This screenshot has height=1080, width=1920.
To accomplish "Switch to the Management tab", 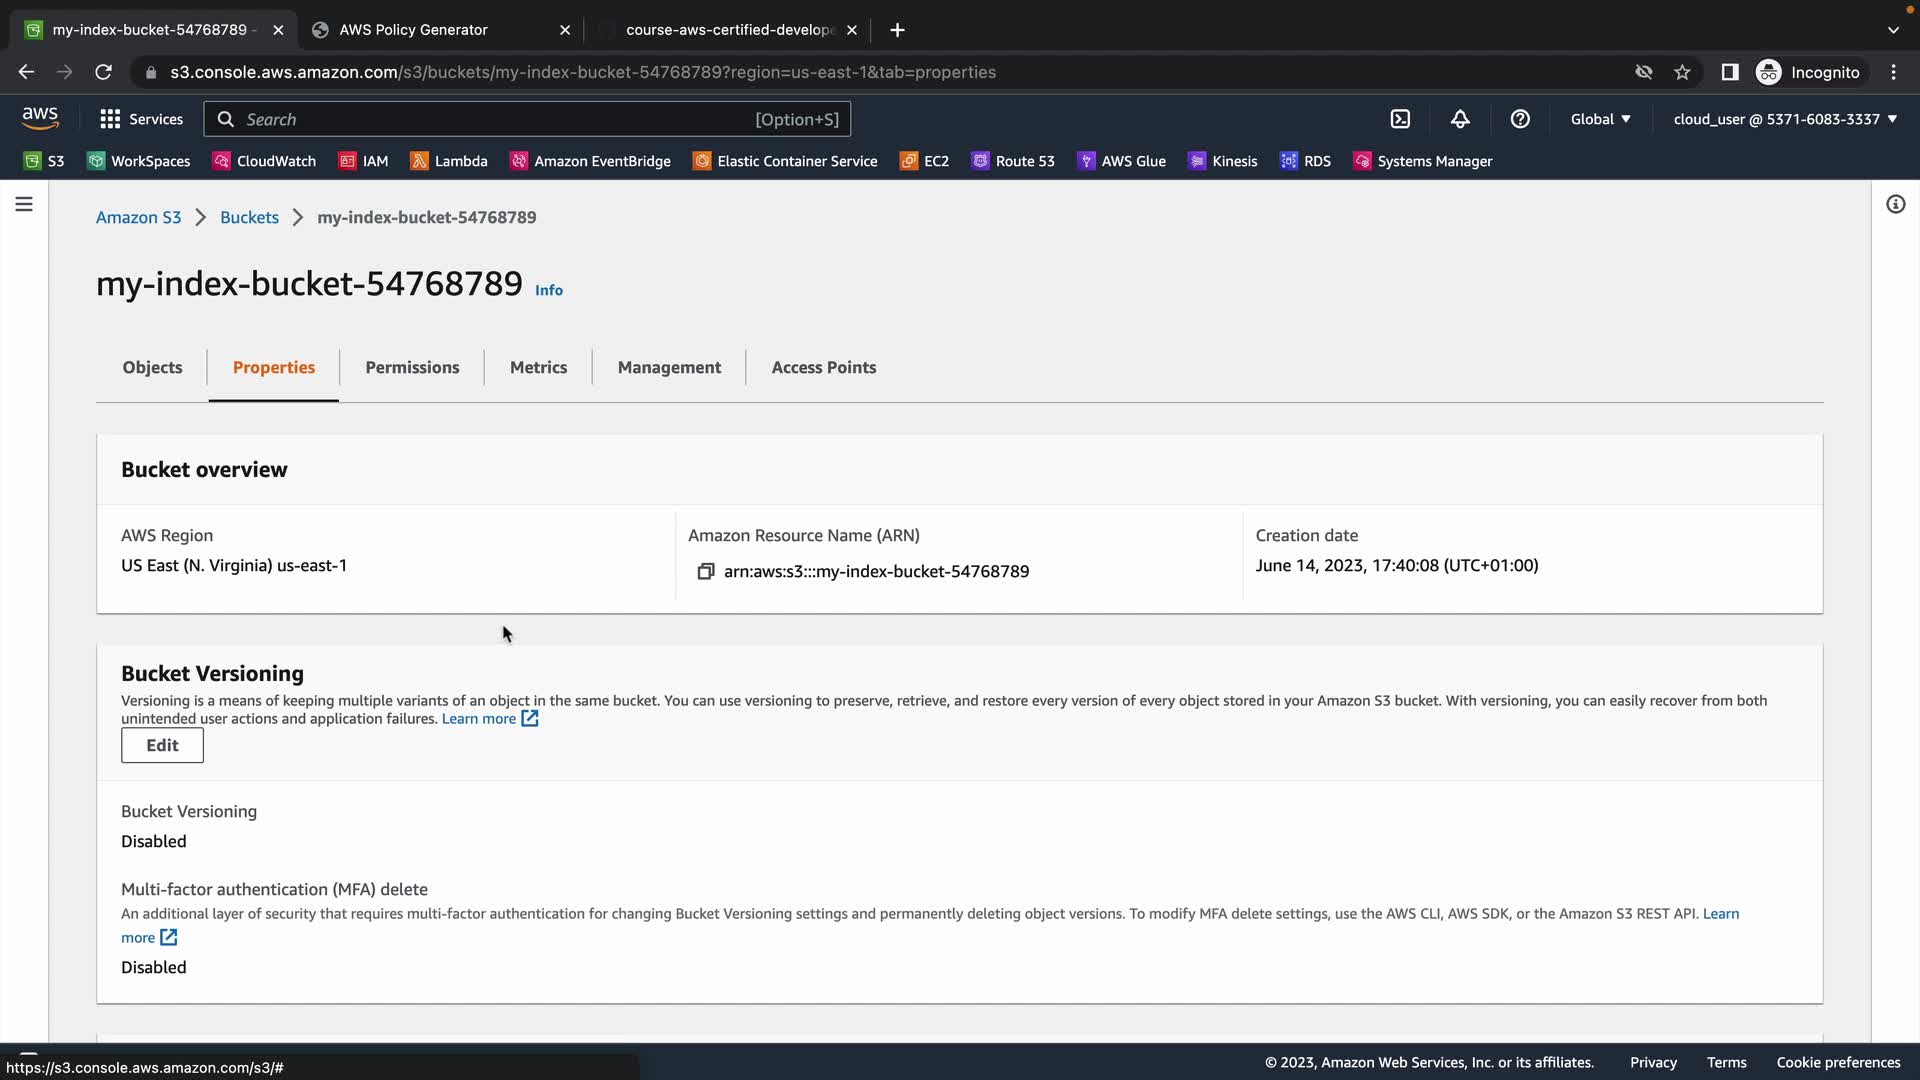I will coord(669,367).
